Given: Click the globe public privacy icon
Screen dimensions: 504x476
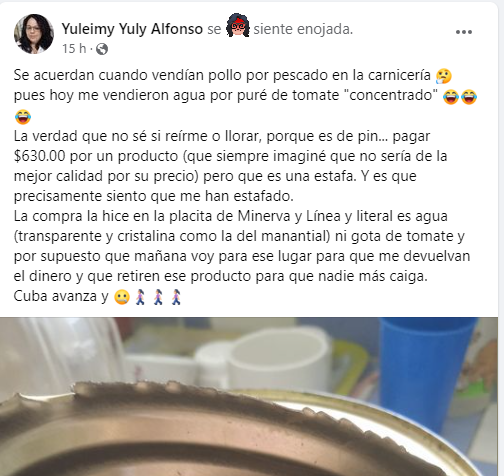Looking at the screenshot, I should [x=102, y=49].
